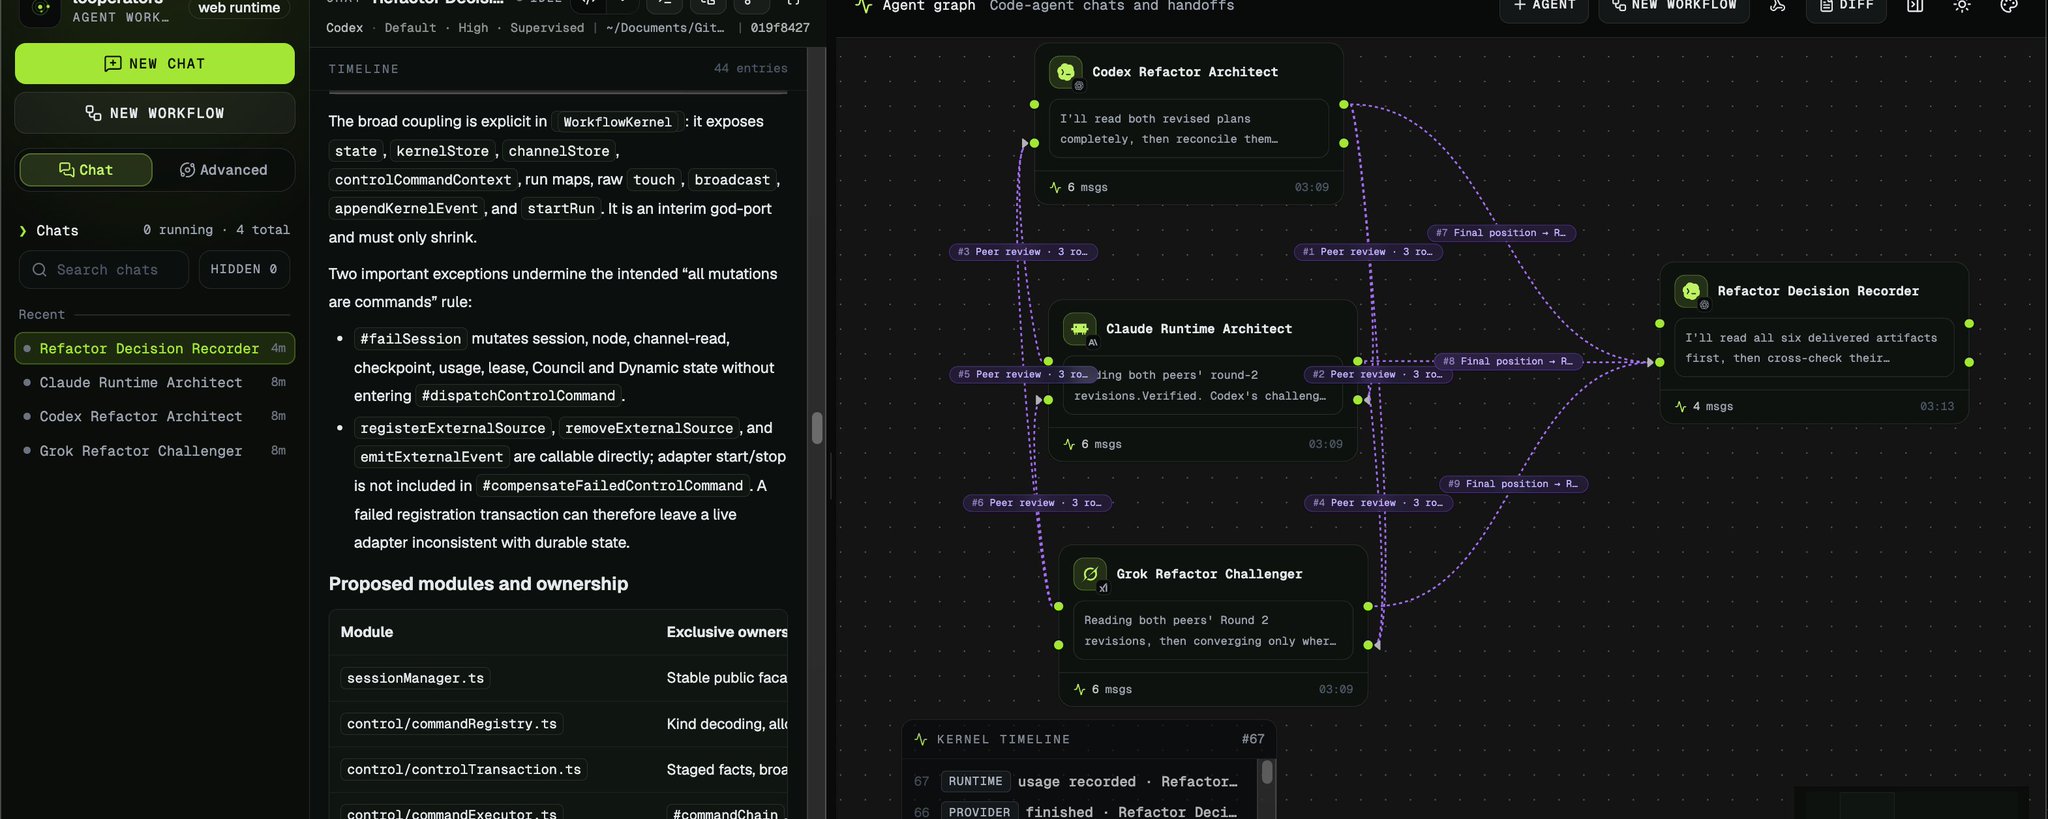
Task: Click Refactor Decision Recorder message preview
Action: point(1814,348)
